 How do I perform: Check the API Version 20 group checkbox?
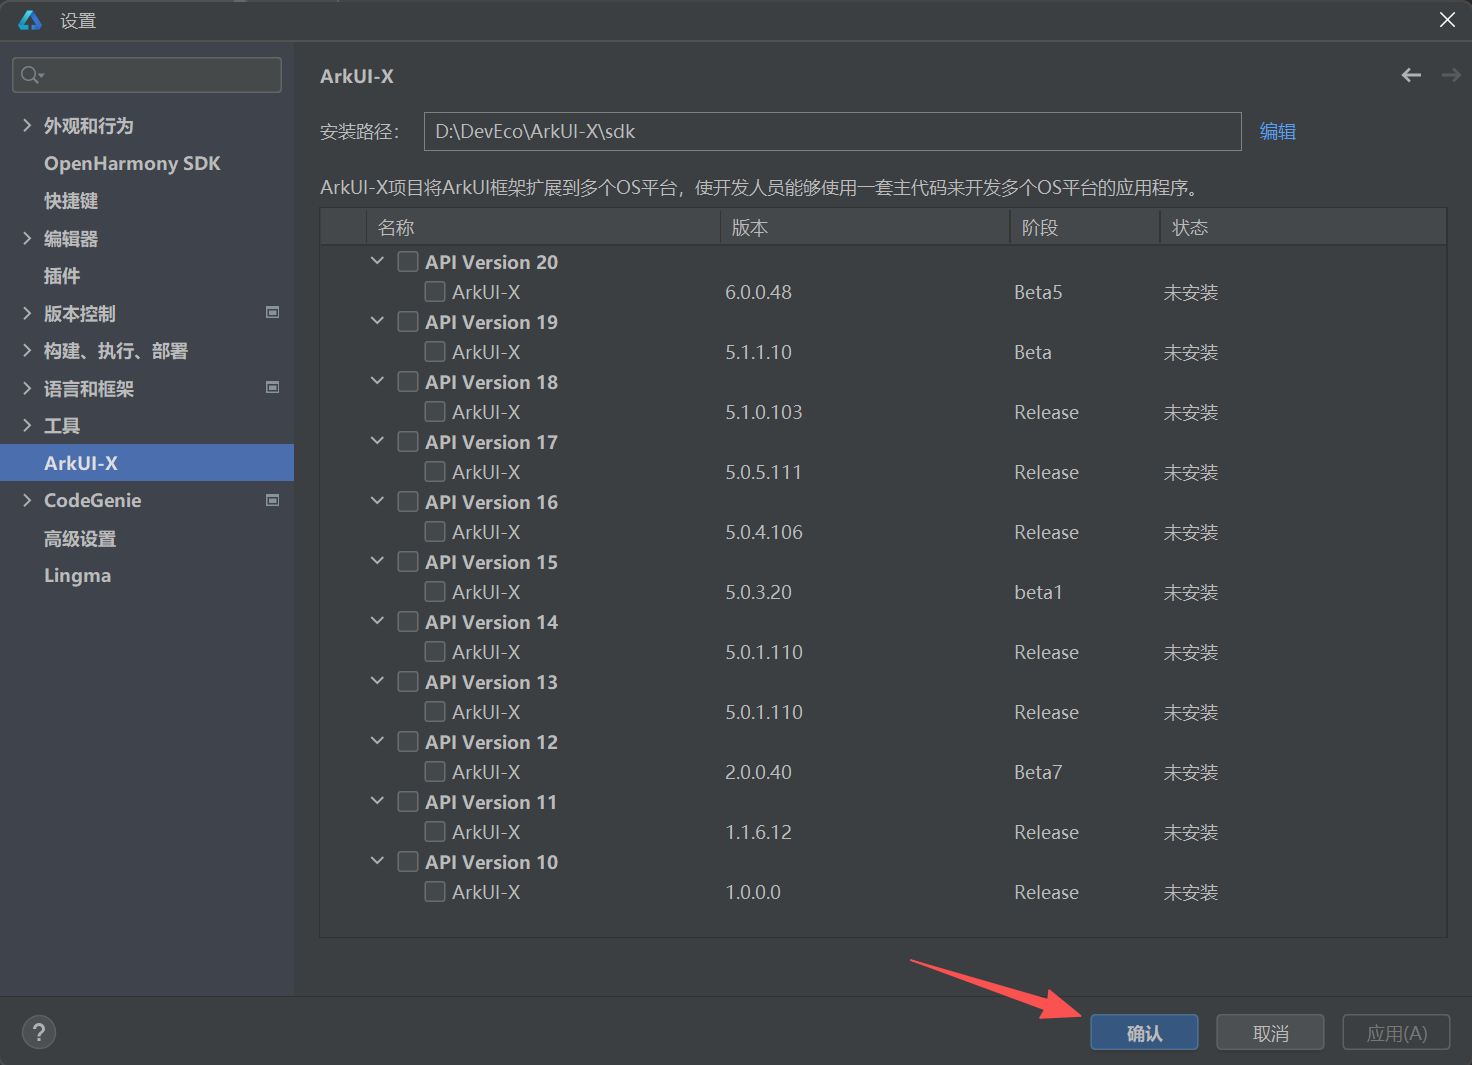pos(408,262)
